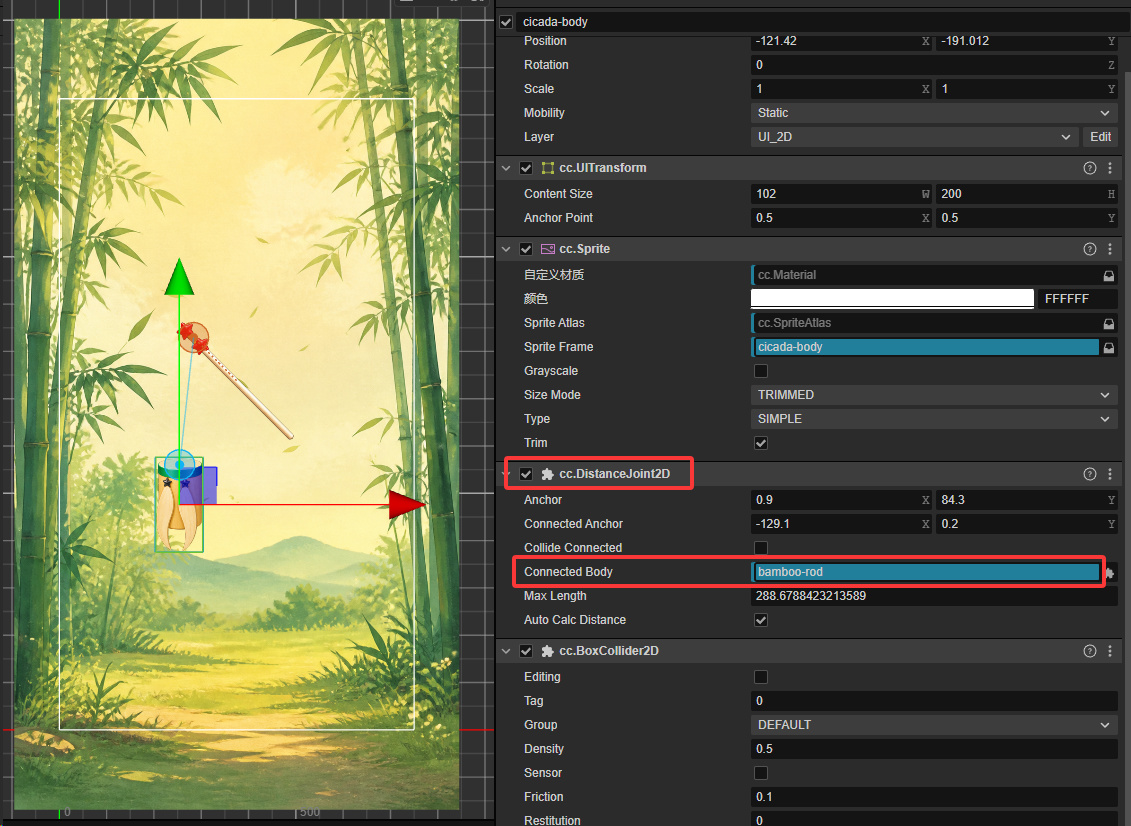Screen dimensions: 1131x826
Task: Click Sprite Frame asset picker icon
Action: 1109,348
